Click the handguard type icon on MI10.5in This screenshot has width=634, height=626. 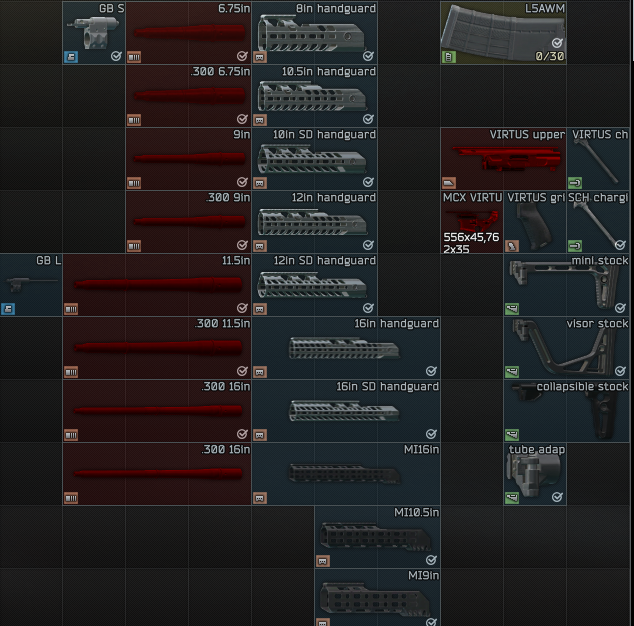pos(323,562)
